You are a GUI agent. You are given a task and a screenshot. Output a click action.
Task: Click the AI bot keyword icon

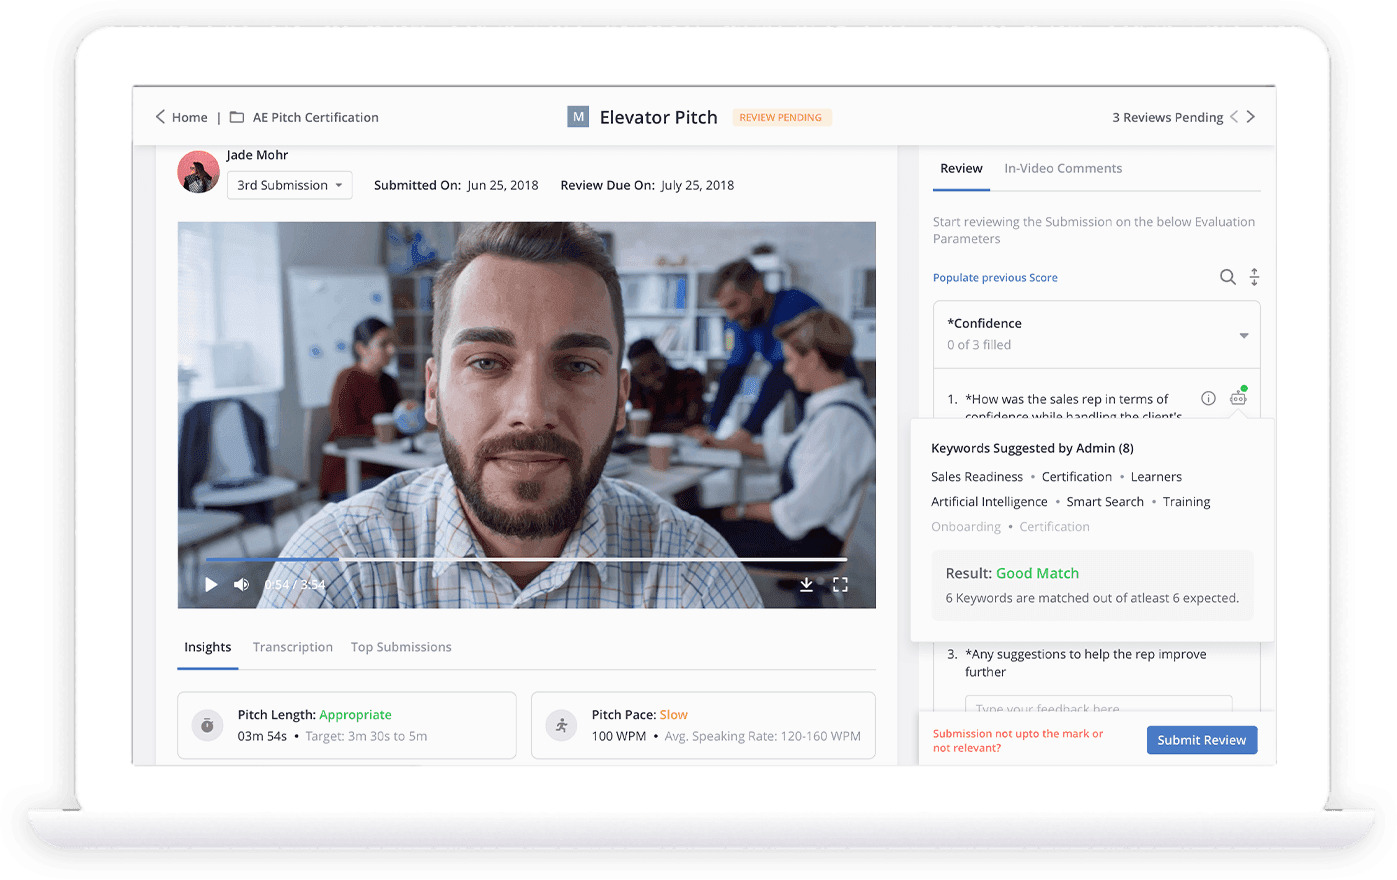click(1238, 398)
